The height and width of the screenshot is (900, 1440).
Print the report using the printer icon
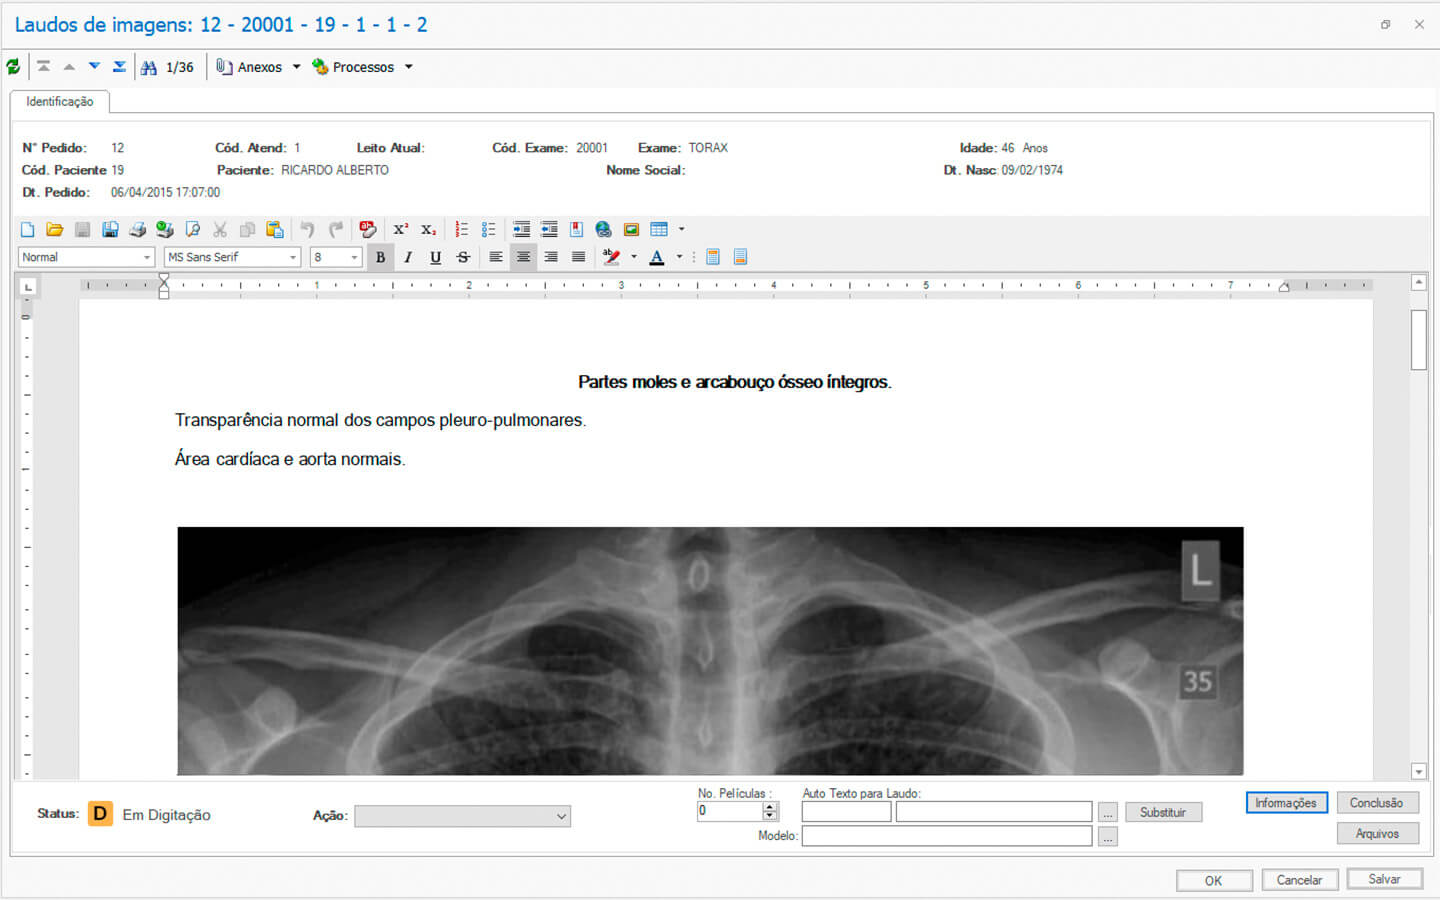137,229
